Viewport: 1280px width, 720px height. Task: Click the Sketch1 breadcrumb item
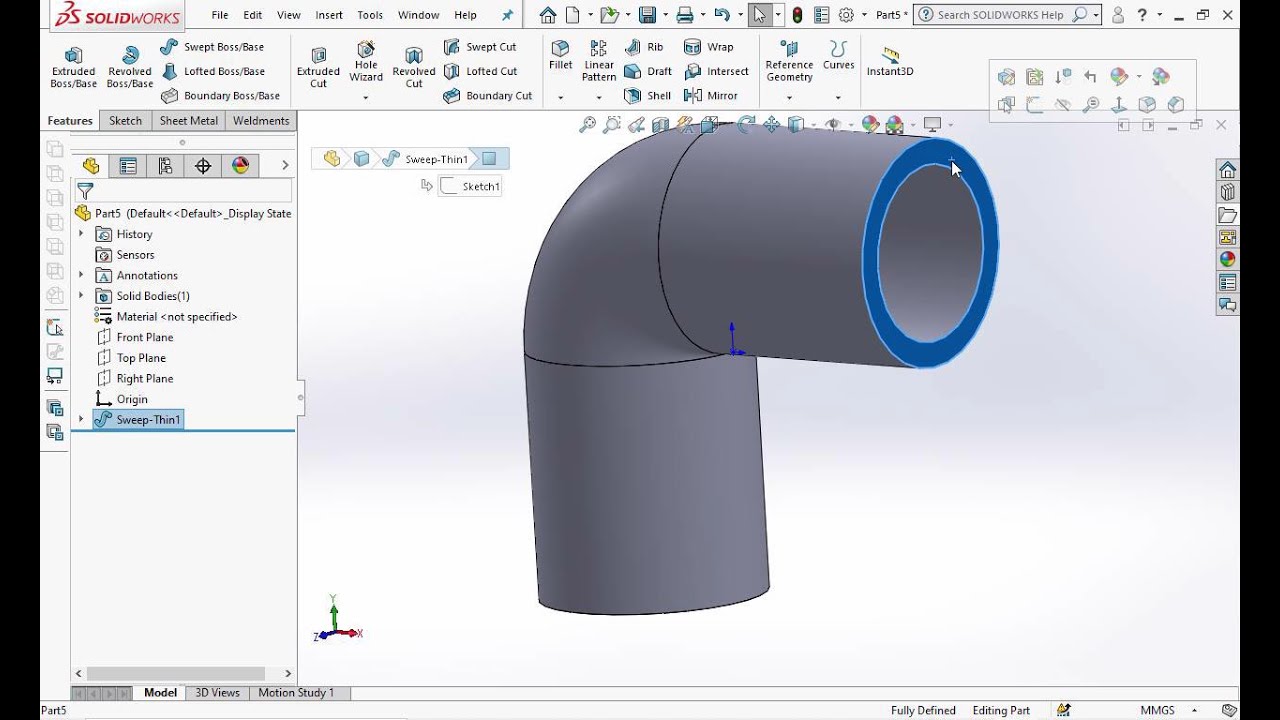470,186
